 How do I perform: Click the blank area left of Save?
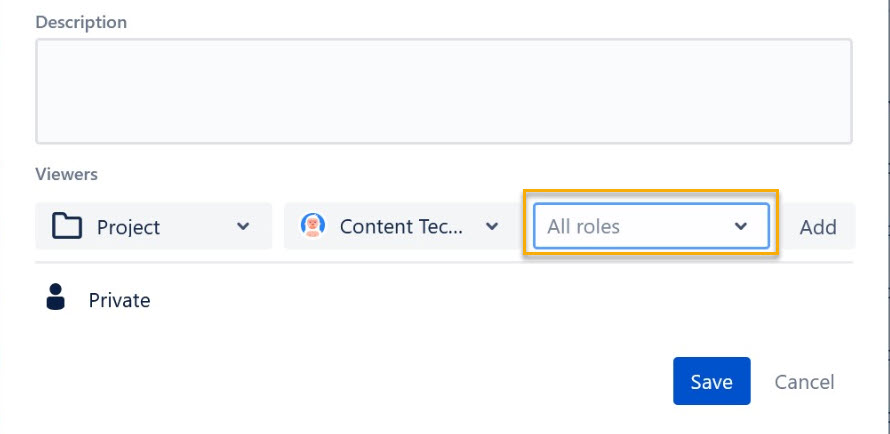coord(352,381)
